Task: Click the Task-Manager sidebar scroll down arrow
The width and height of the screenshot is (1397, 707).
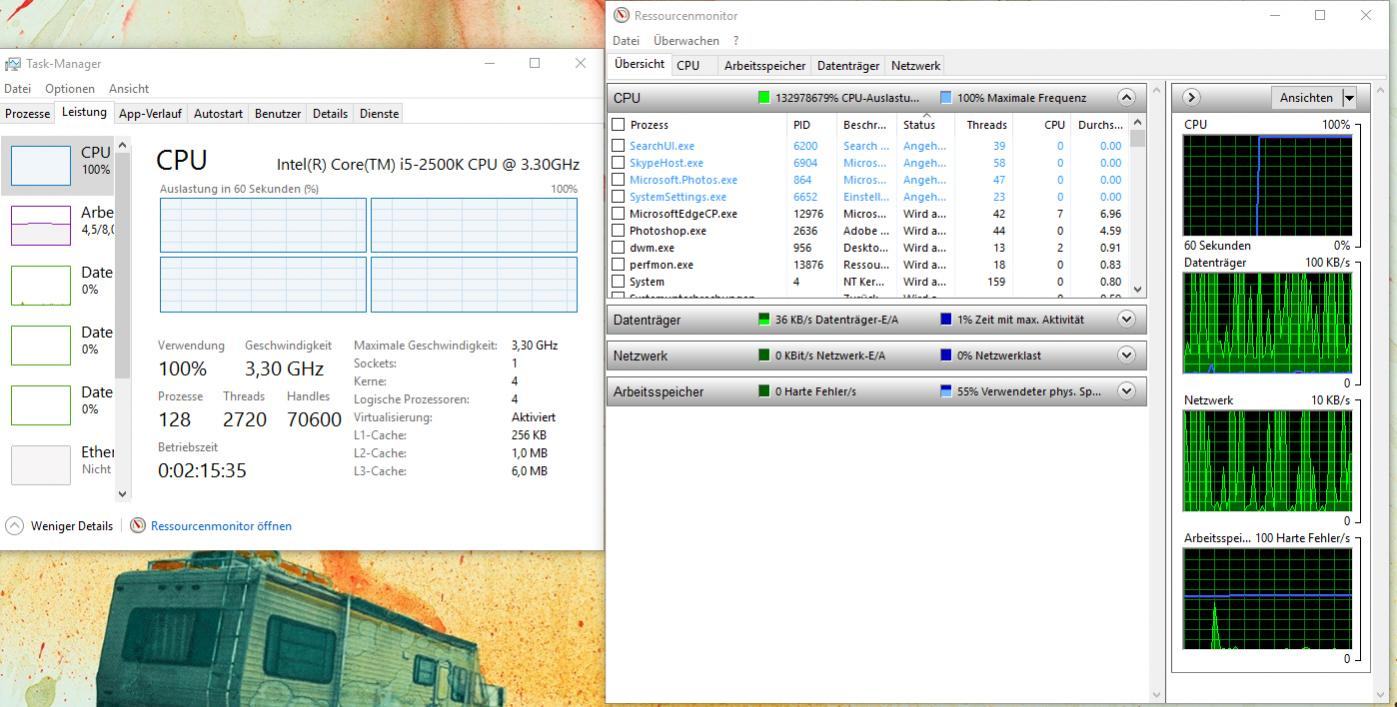Action: (x=123, y=493)
